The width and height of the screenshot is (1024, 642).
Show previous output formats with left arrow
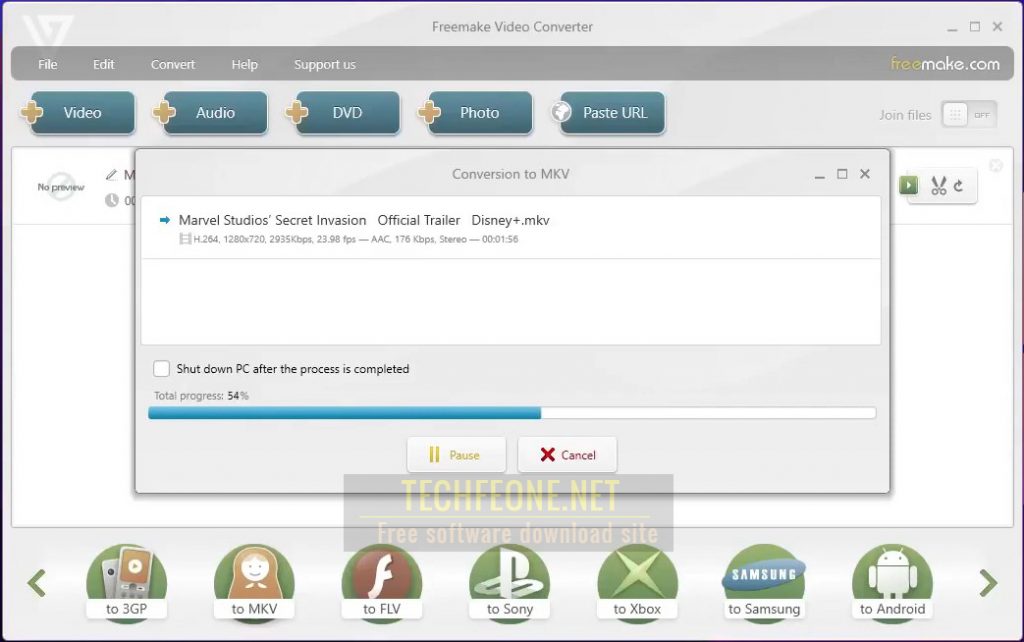(37, 583)
